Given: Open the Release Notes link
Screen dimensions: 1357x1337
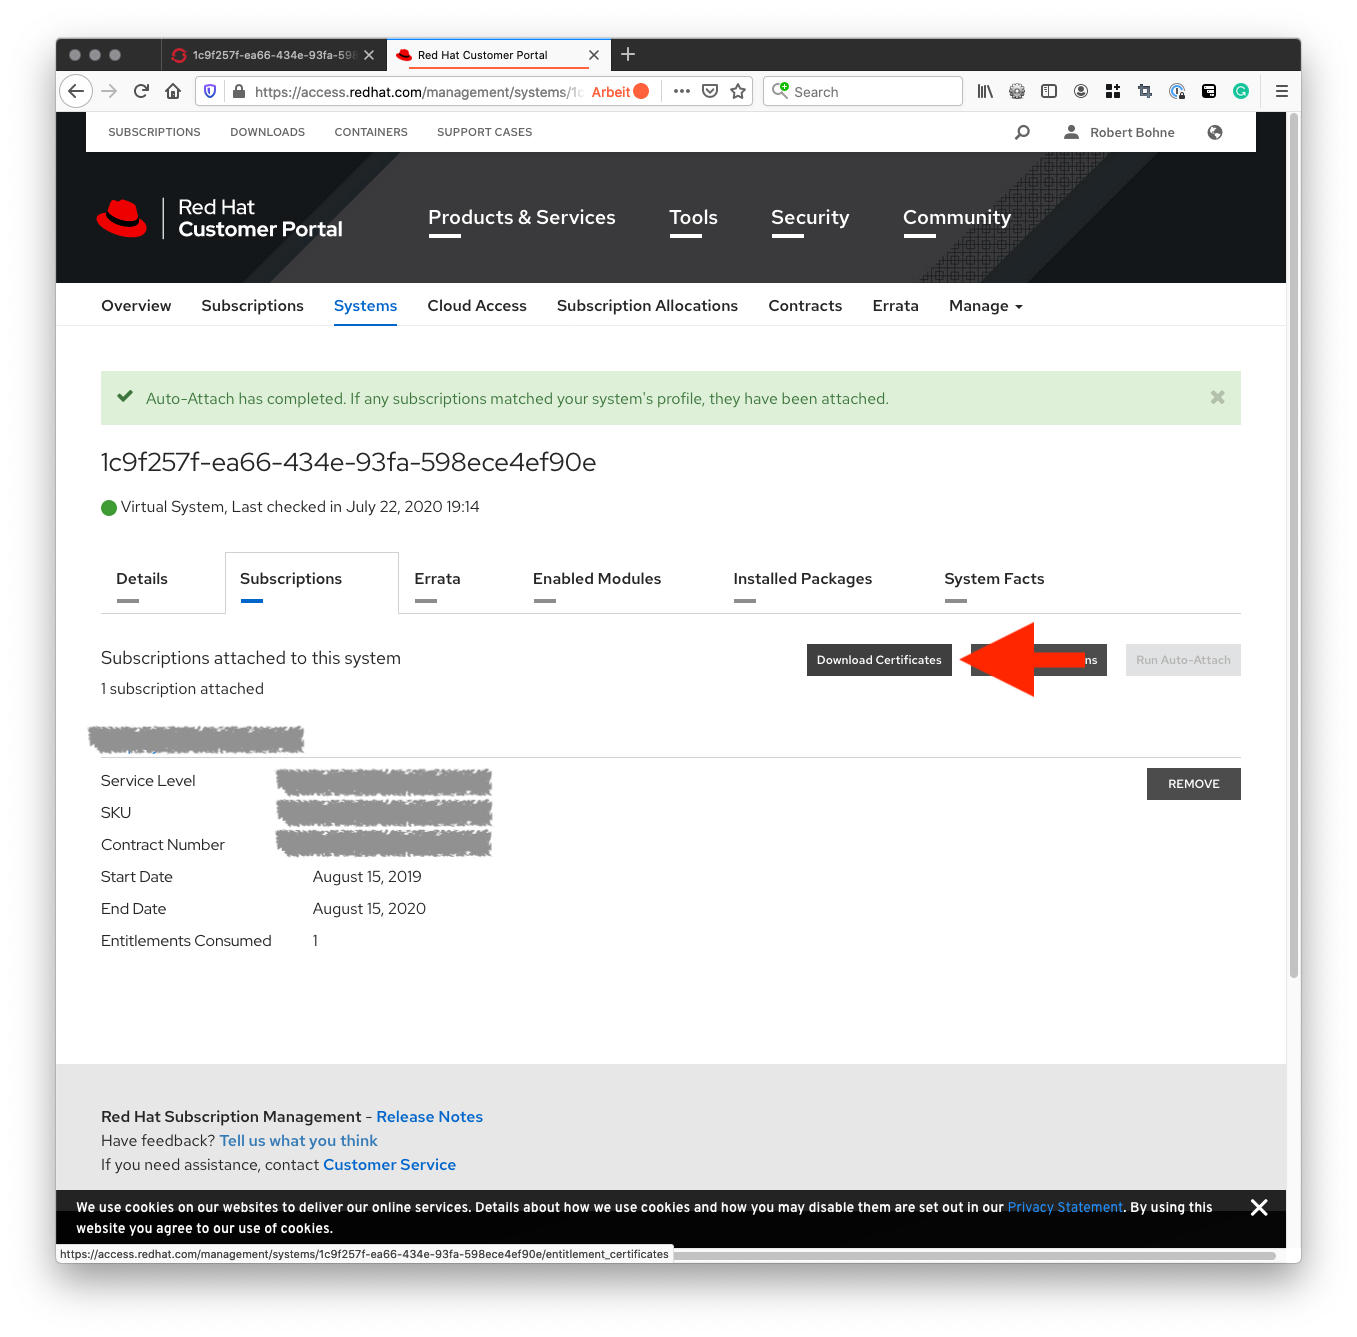Looking at the screenshot, I should click(x=429, y=1117).
